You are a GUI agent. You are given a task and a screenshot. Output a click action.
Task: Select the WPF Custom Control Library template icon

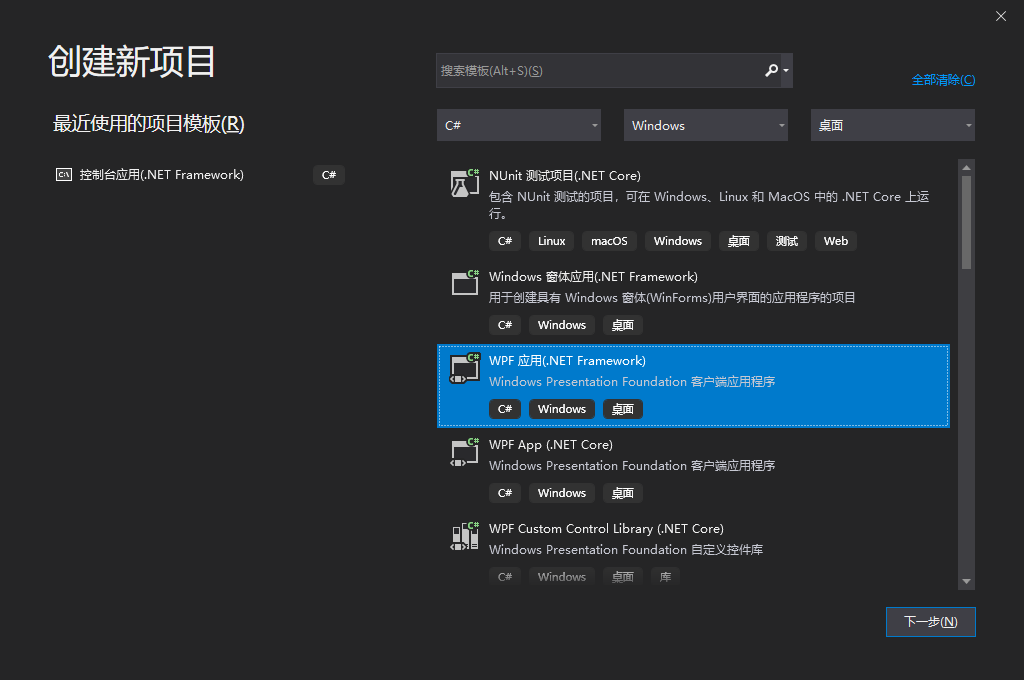(x=464, y=536)
